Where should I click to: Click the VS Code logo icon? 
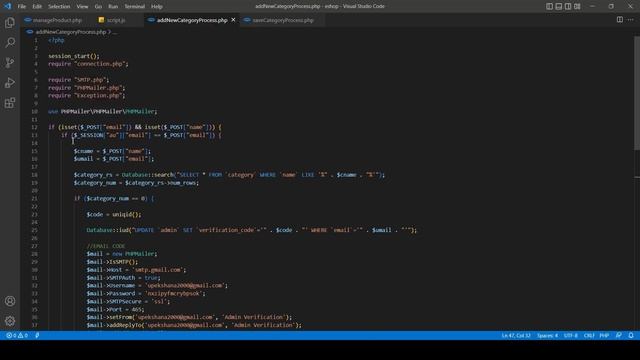click(7, 6)
